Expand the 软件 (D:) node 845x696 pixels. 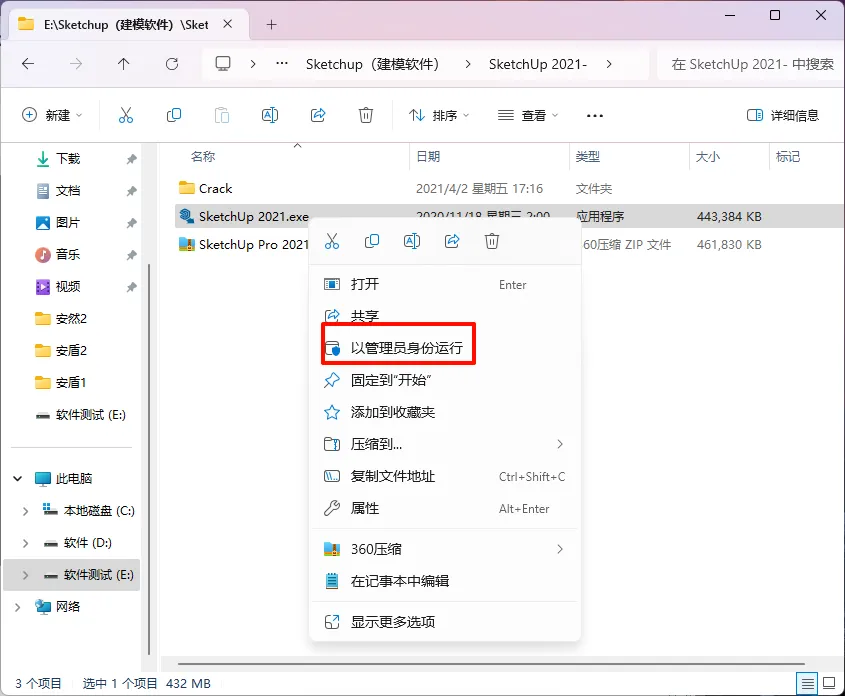pyautogui.click(x=25, y=543)
